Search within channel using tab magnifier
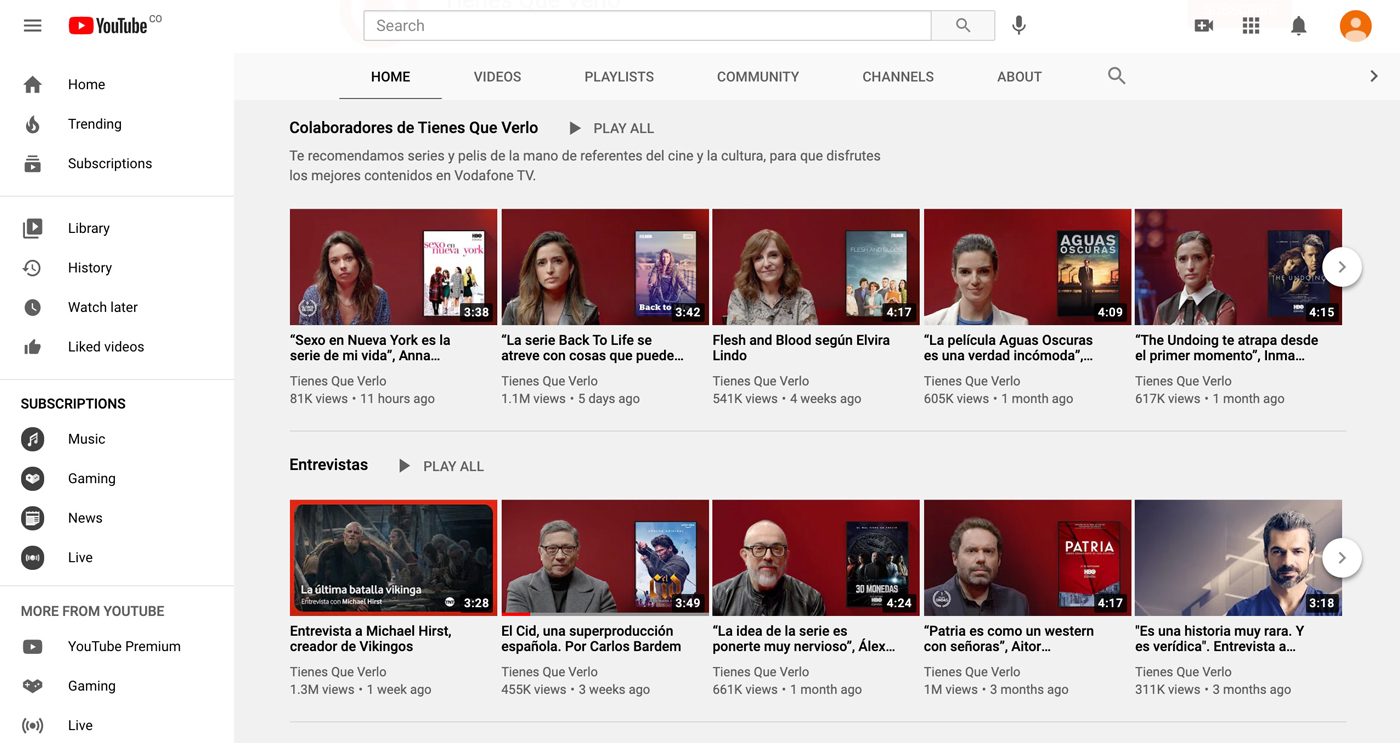The image size is (1400, 743). (1116, 76)
